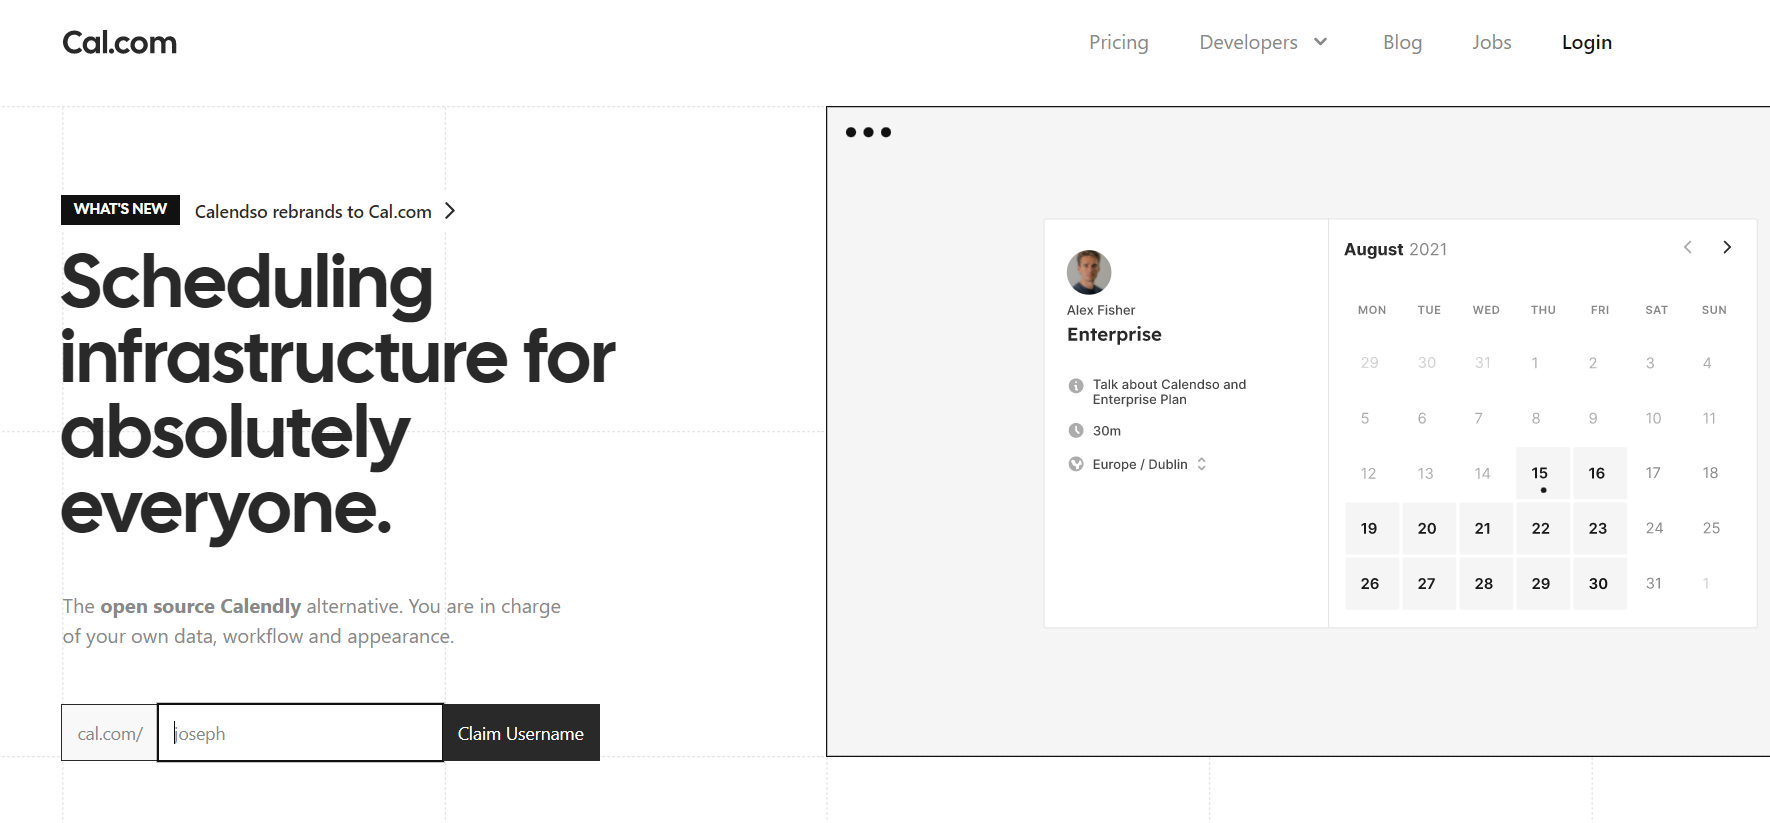
Task: Open the WHAT'S NEW announcement badge
Action: click(120, 209)
